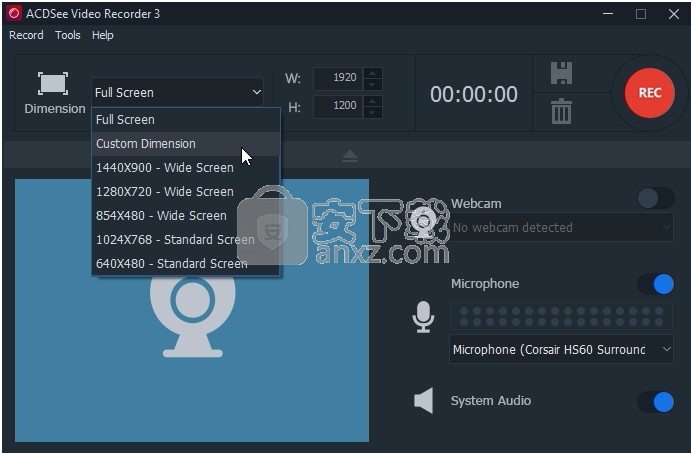Minimize the ACDSee Video Recorder window
Screen dimensions: 691x453
pos(608,14)
